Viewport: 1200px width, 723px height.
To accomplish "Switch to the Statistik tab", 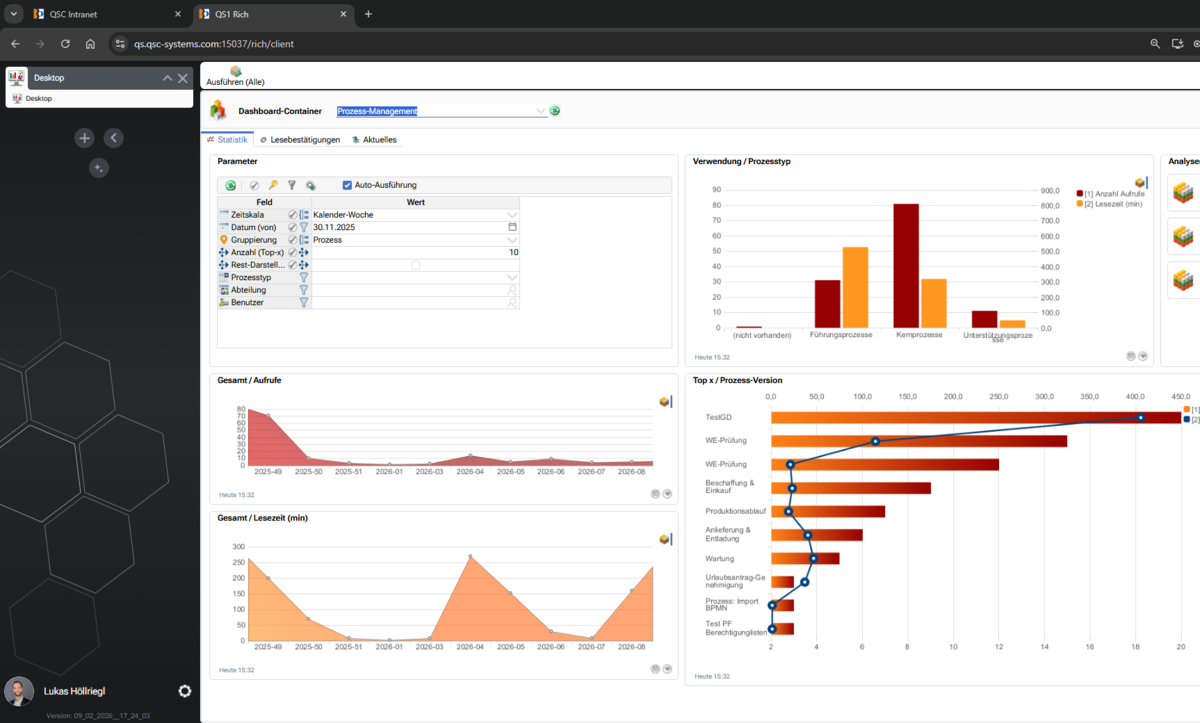I will [x=227, y=139].
